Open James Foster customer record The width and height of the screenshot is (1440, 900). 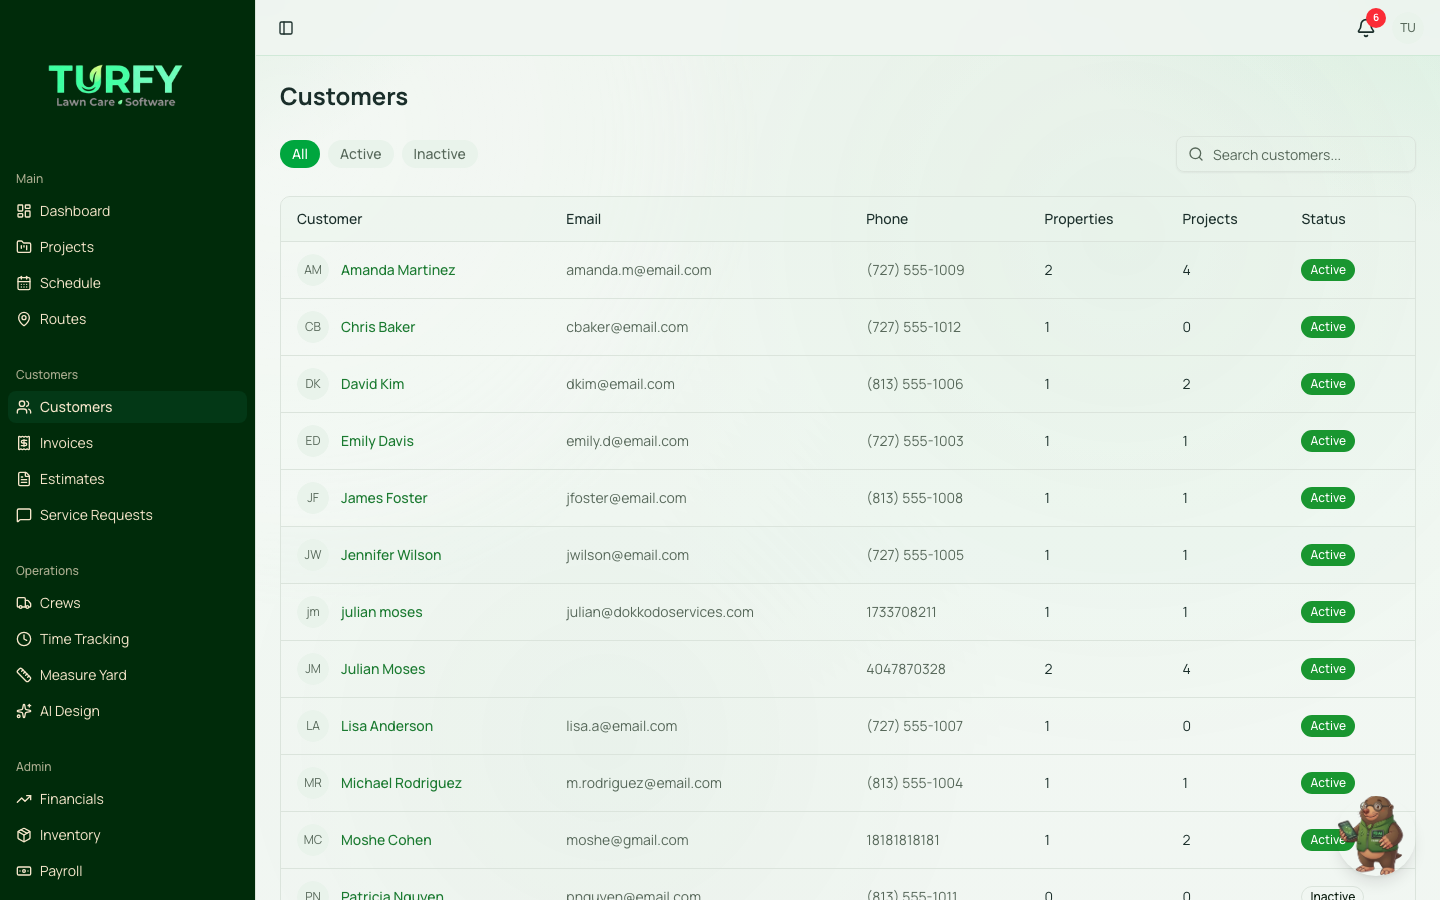point(384,498)
